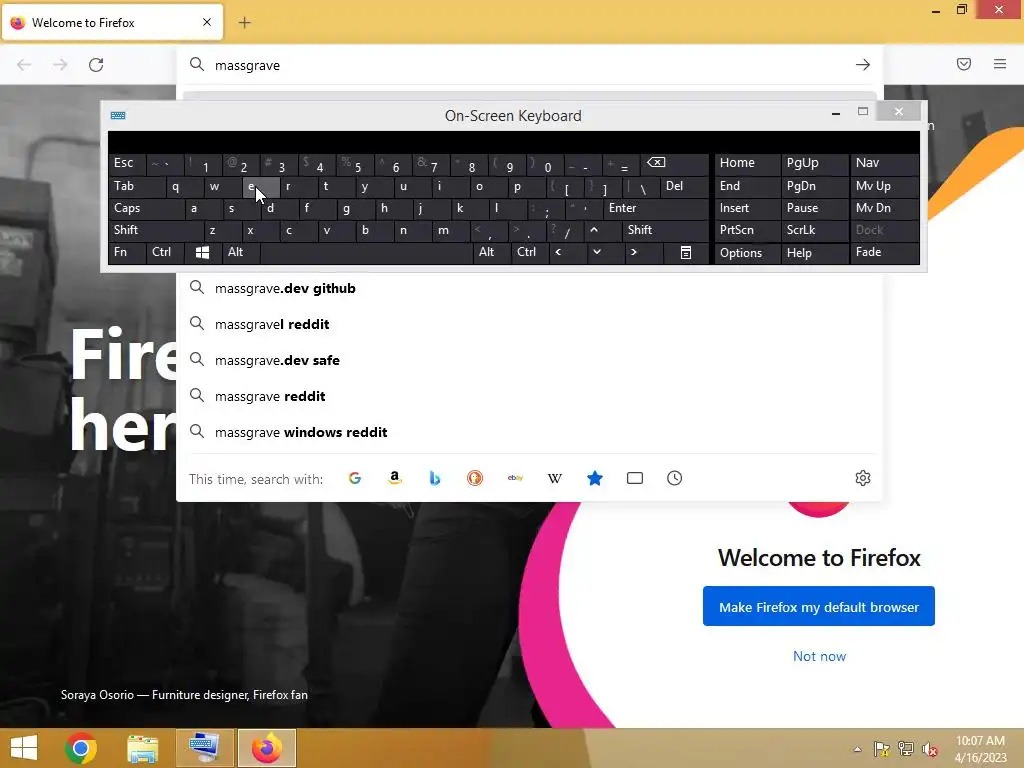The width and height of the screenshot is (1024, 768).
Task: Click the Mv Up key
Action: 884,186
